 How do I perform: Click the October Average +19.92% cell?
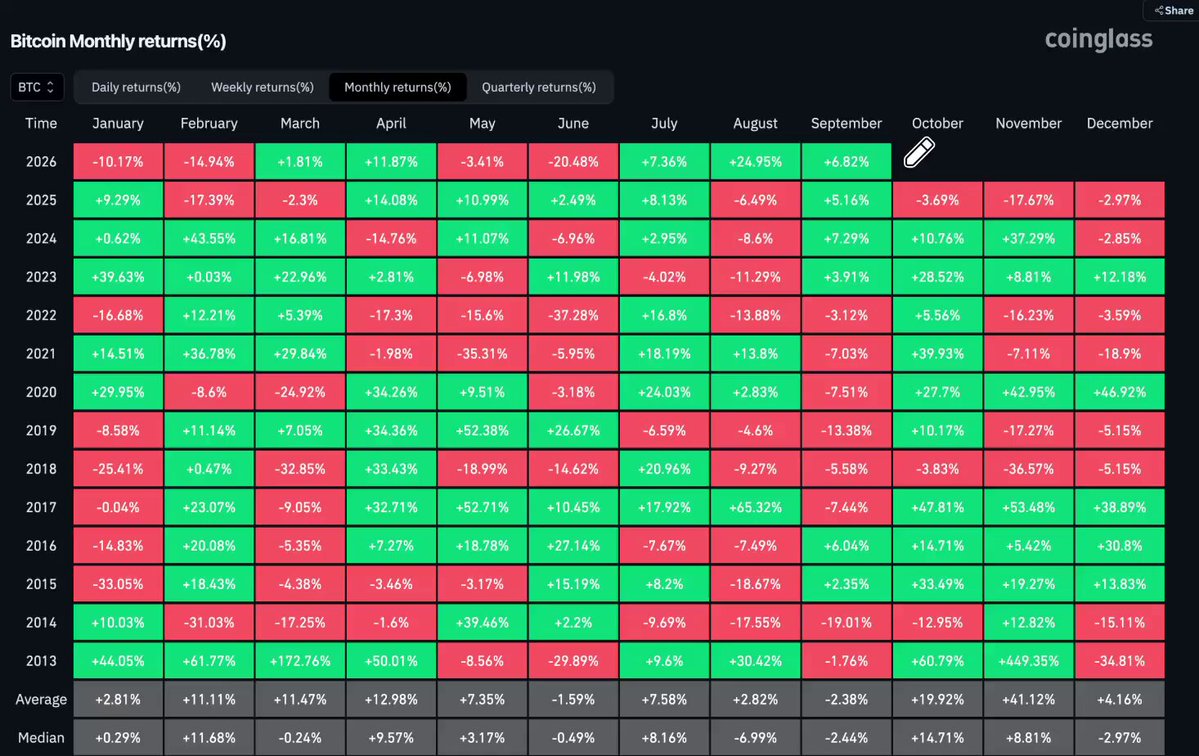(937, 699)
